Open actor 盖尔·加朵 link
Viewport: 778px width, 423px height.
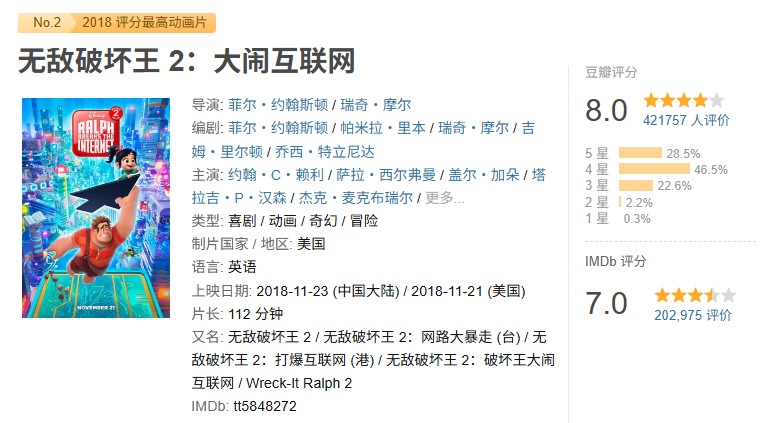(484, 175)
